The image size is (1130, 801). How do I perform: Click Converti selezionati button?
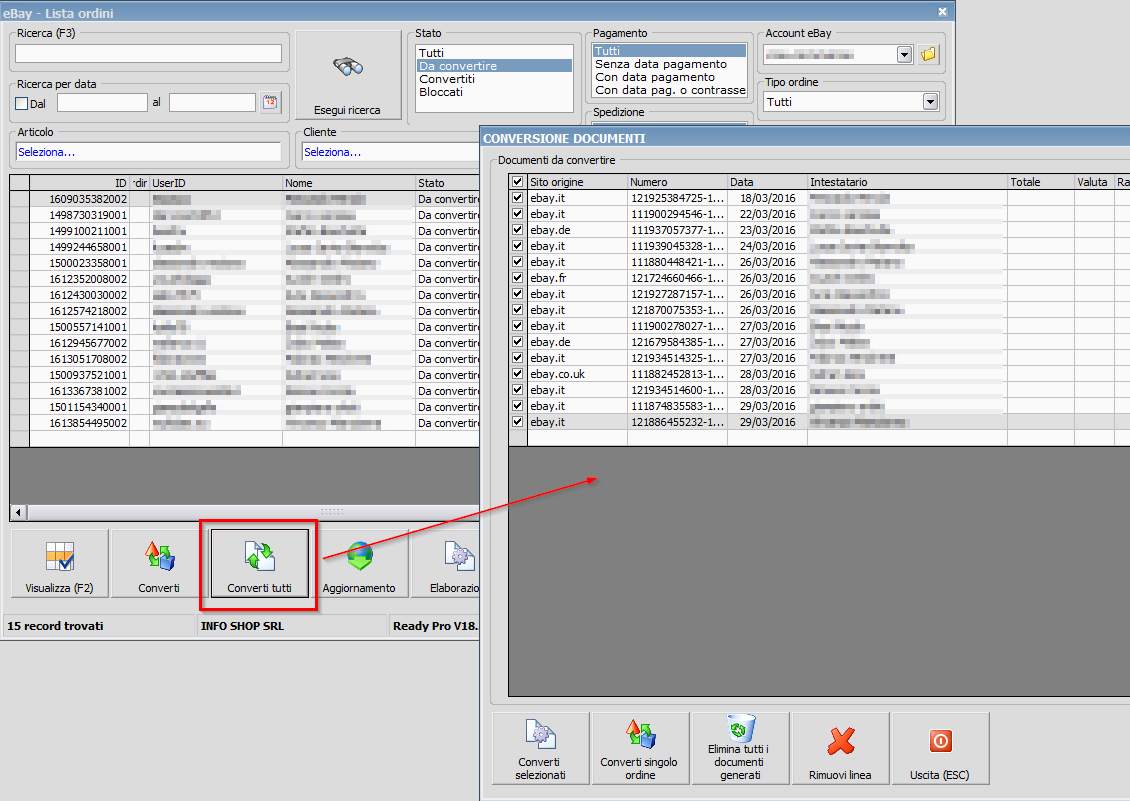(x=540, y=748)
